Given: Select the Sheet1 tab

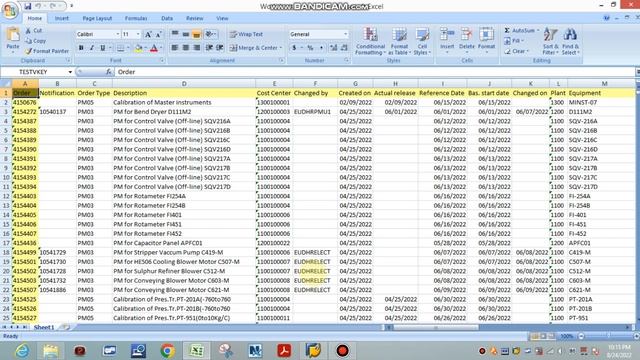Looking at the screenshot, I should pos(44,327).
